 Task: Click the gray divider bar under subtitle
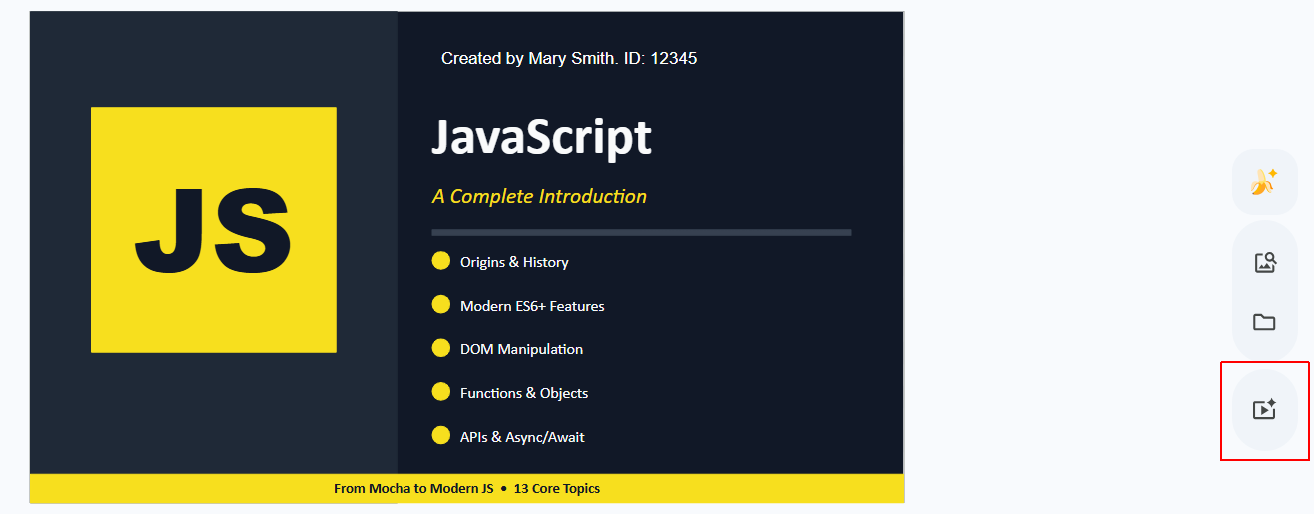pyautogui.click(x=640, y=232)
